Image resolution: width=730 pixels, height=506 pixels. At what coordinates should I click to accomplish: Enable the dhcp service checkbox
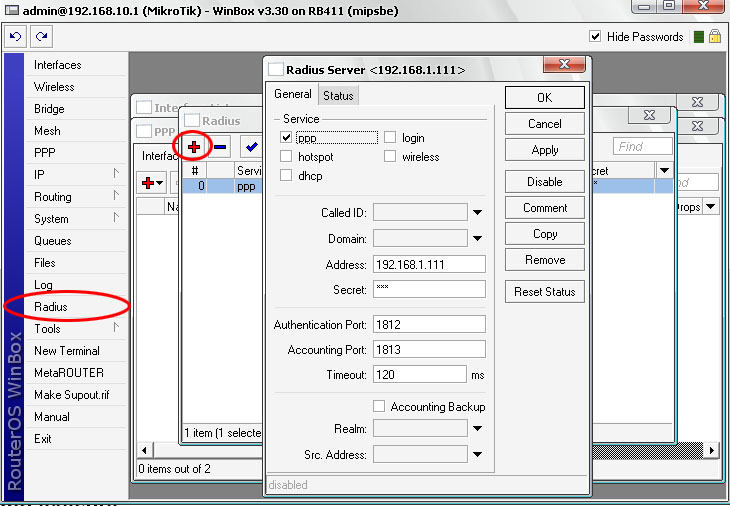pyautogui.click(x=286, y=175)
